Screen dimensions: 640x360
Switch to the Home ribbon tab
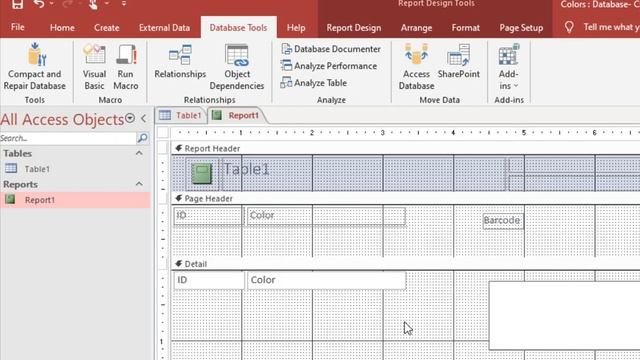(62, 28)
